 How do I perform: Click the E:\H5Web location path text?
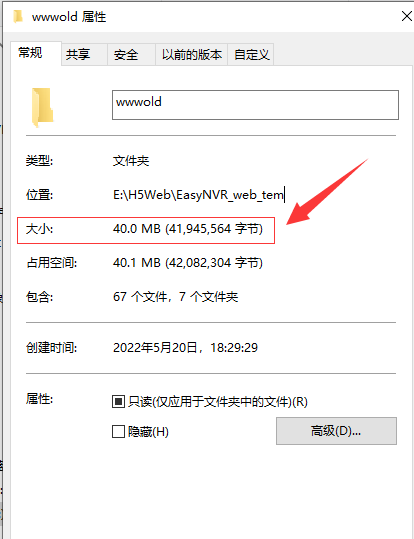point(198,195)
